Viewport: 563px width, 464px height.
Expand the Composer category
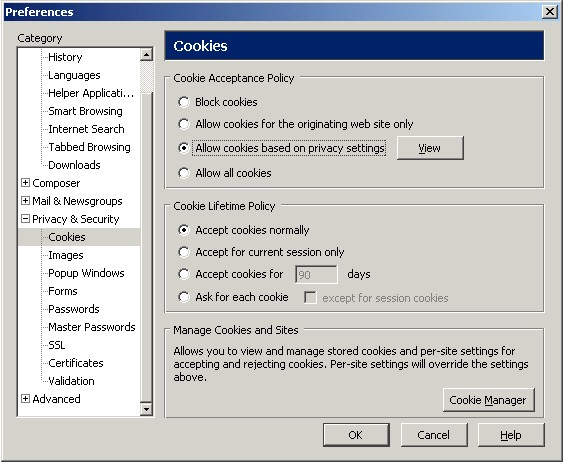25,183
